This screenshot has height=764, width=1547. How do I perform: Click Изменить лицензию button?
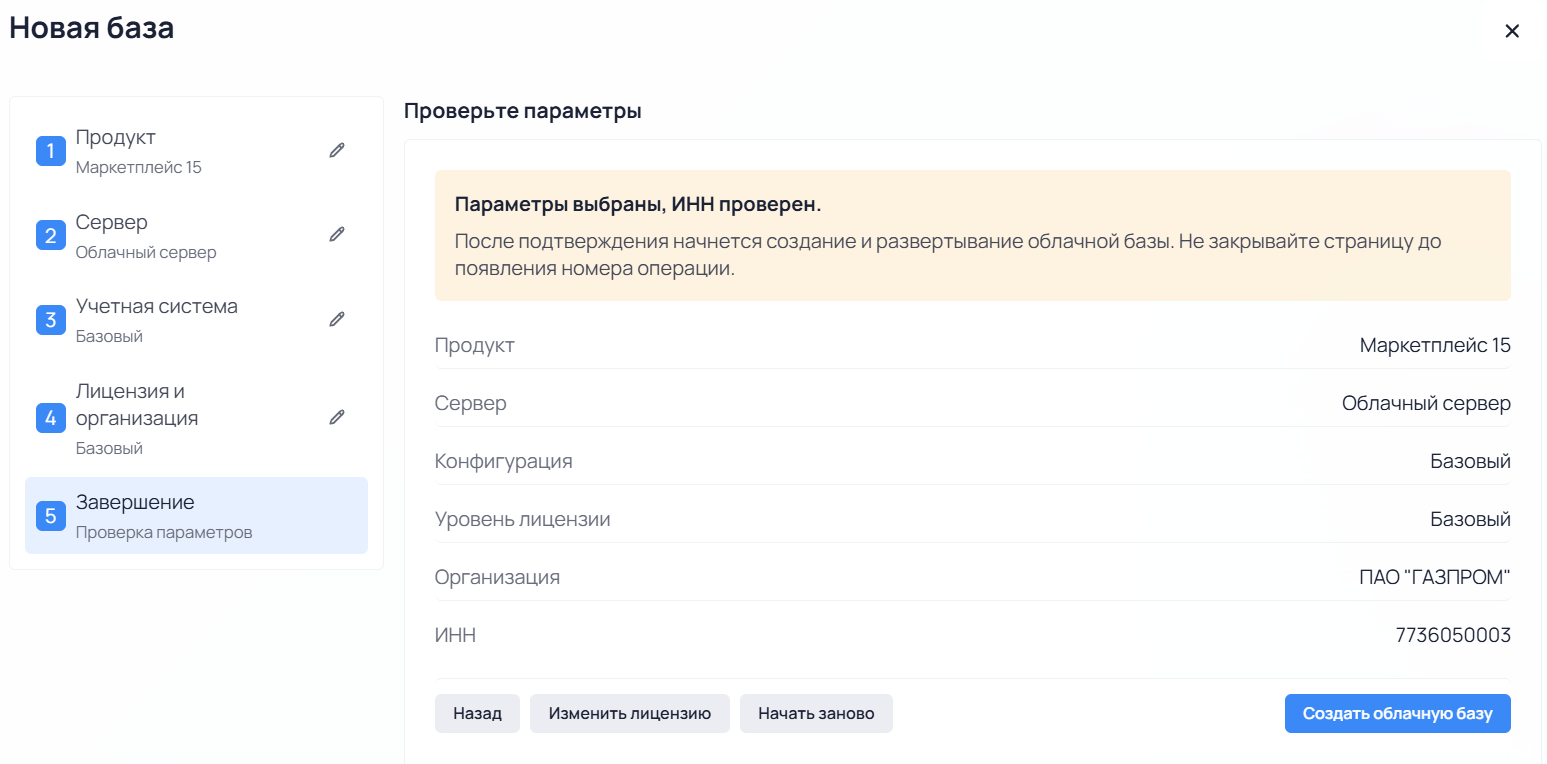point(630,714)
